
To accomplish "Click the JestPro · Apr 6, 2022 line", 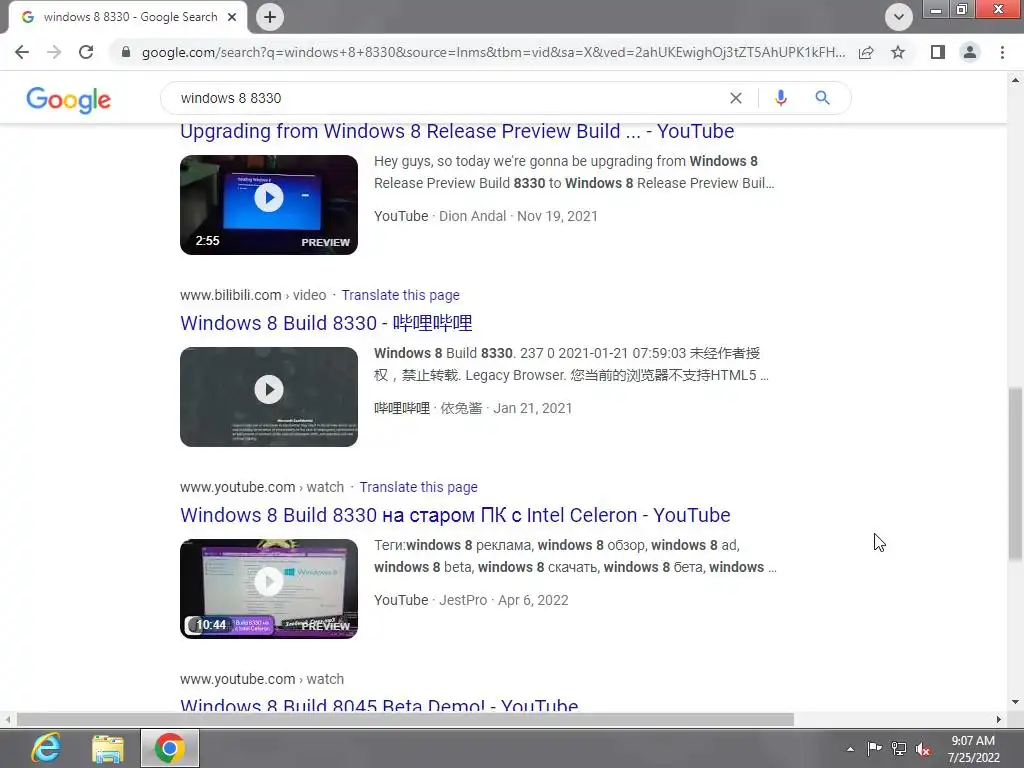I will pos(504,600).
